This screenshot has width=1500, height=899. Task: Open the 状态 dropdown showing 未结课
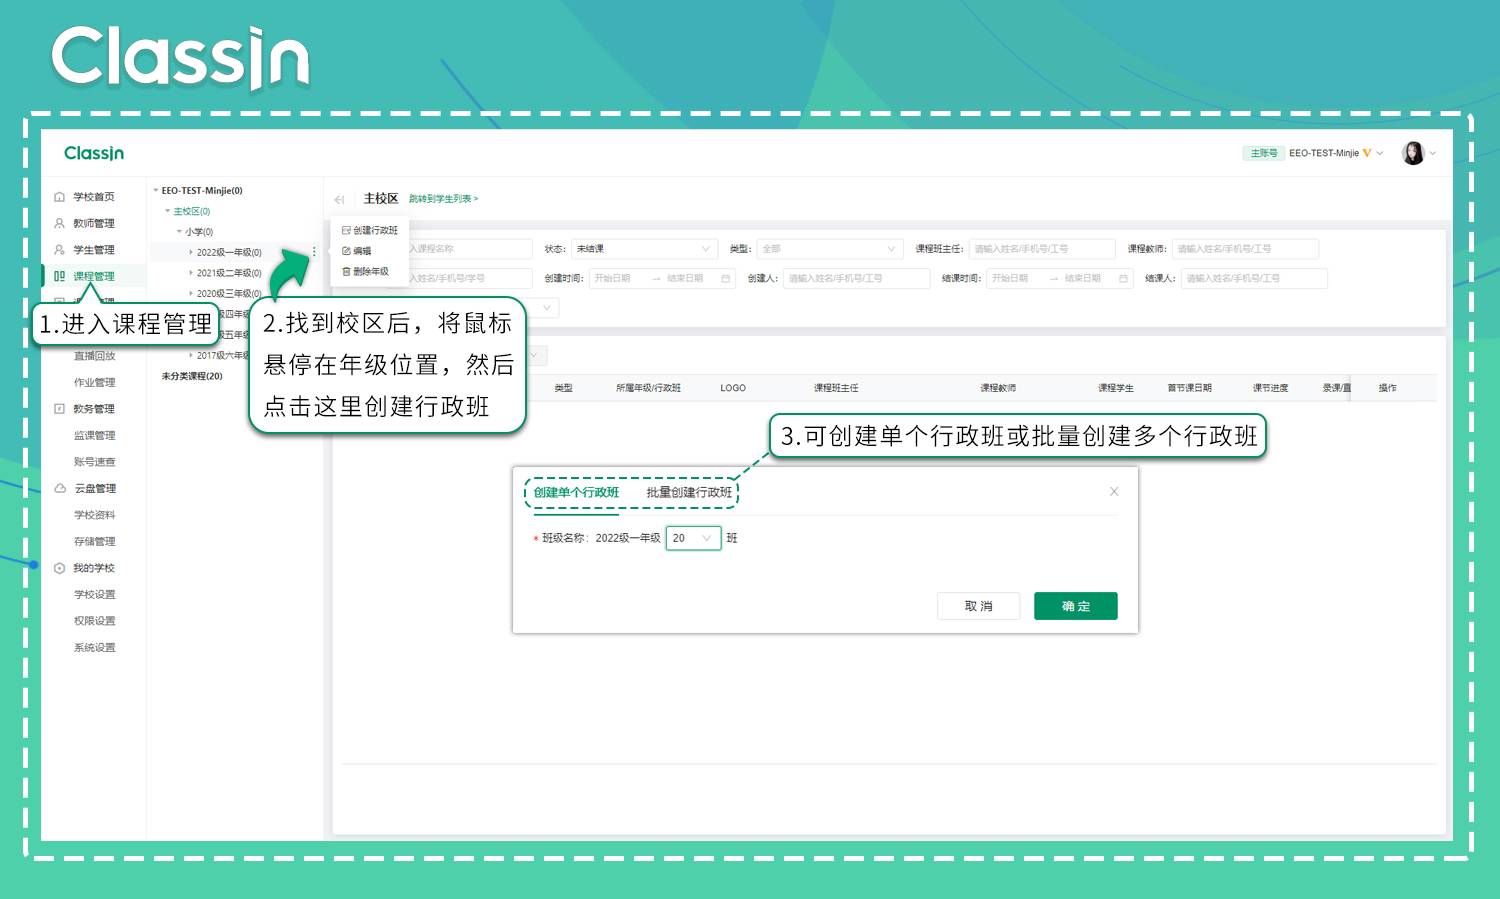[644, 249]
